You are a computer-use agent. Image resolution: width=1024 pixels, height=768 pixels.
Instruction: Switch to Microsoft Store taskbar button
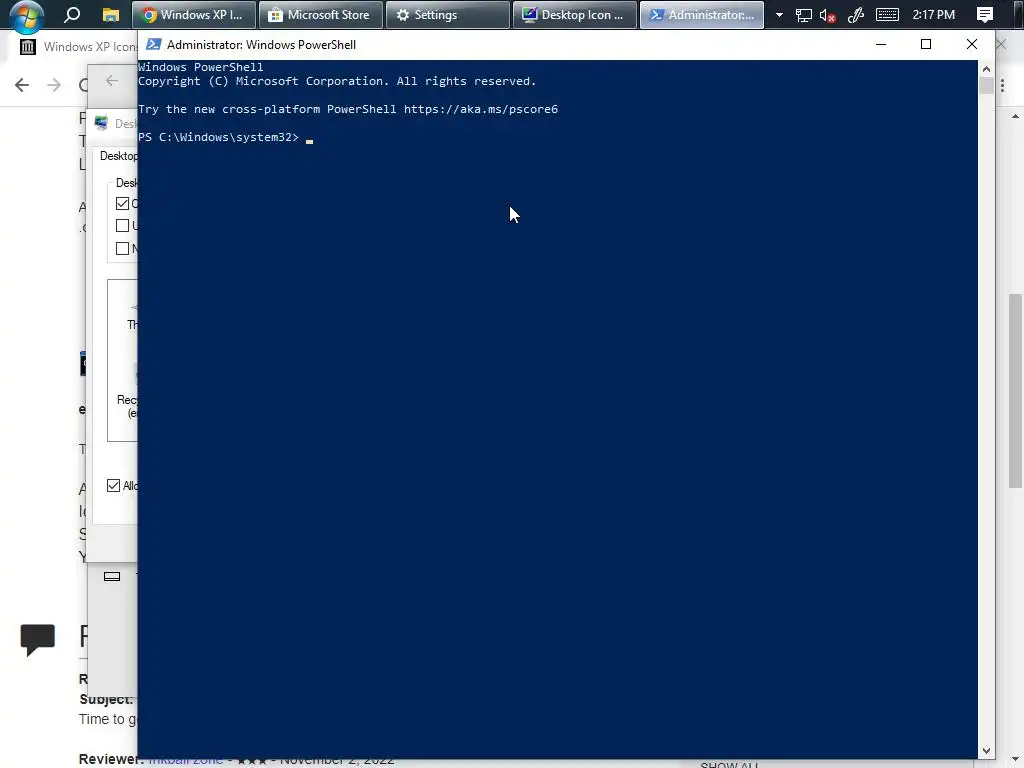[x=320, y=14]
